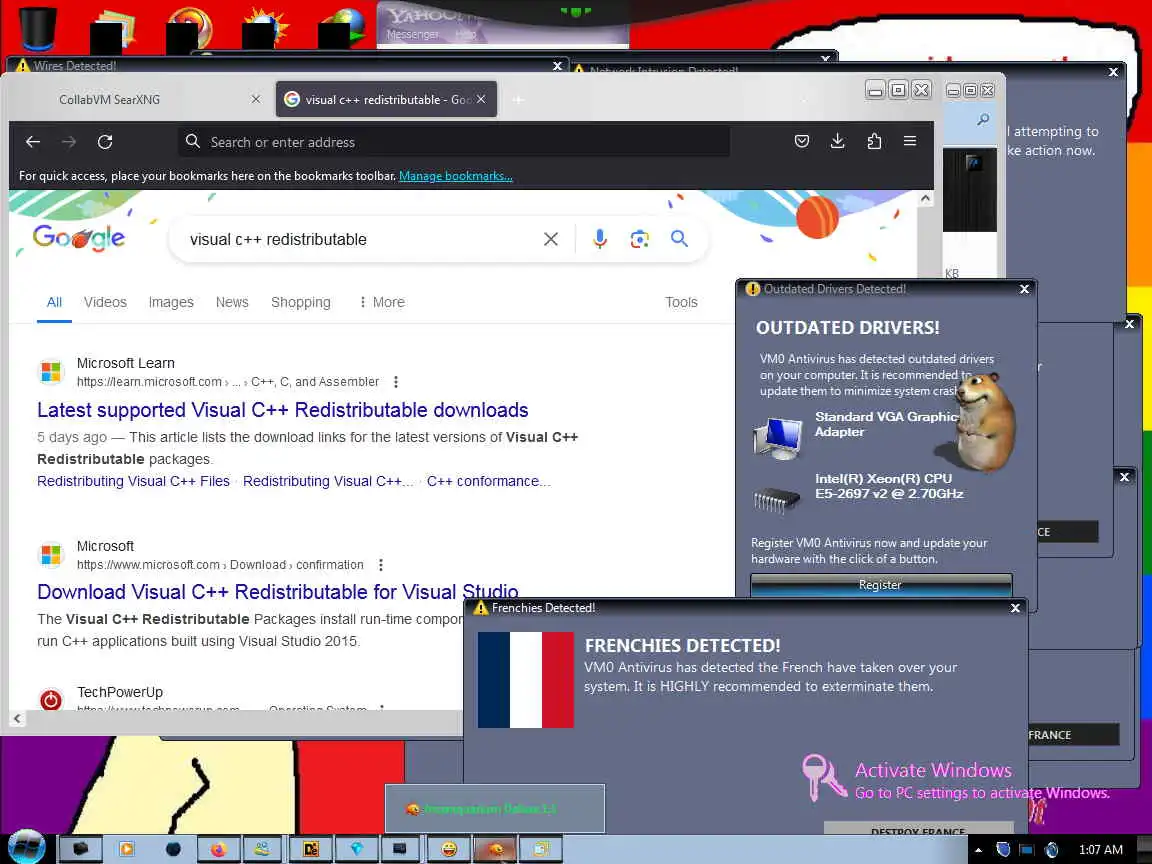Open the browser hamburger application menu
1152x864 pixels.
coord(910,141)
